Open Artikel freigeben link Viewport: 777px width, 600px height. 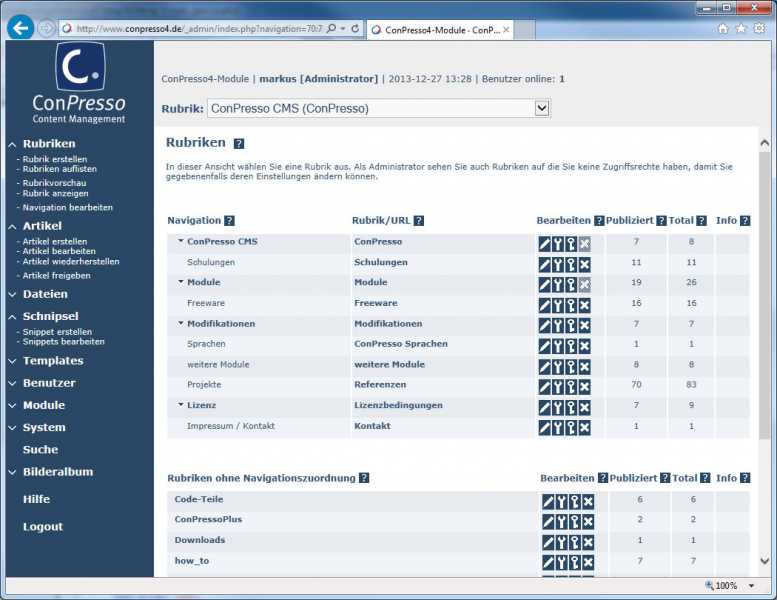[x=56, y=275]
